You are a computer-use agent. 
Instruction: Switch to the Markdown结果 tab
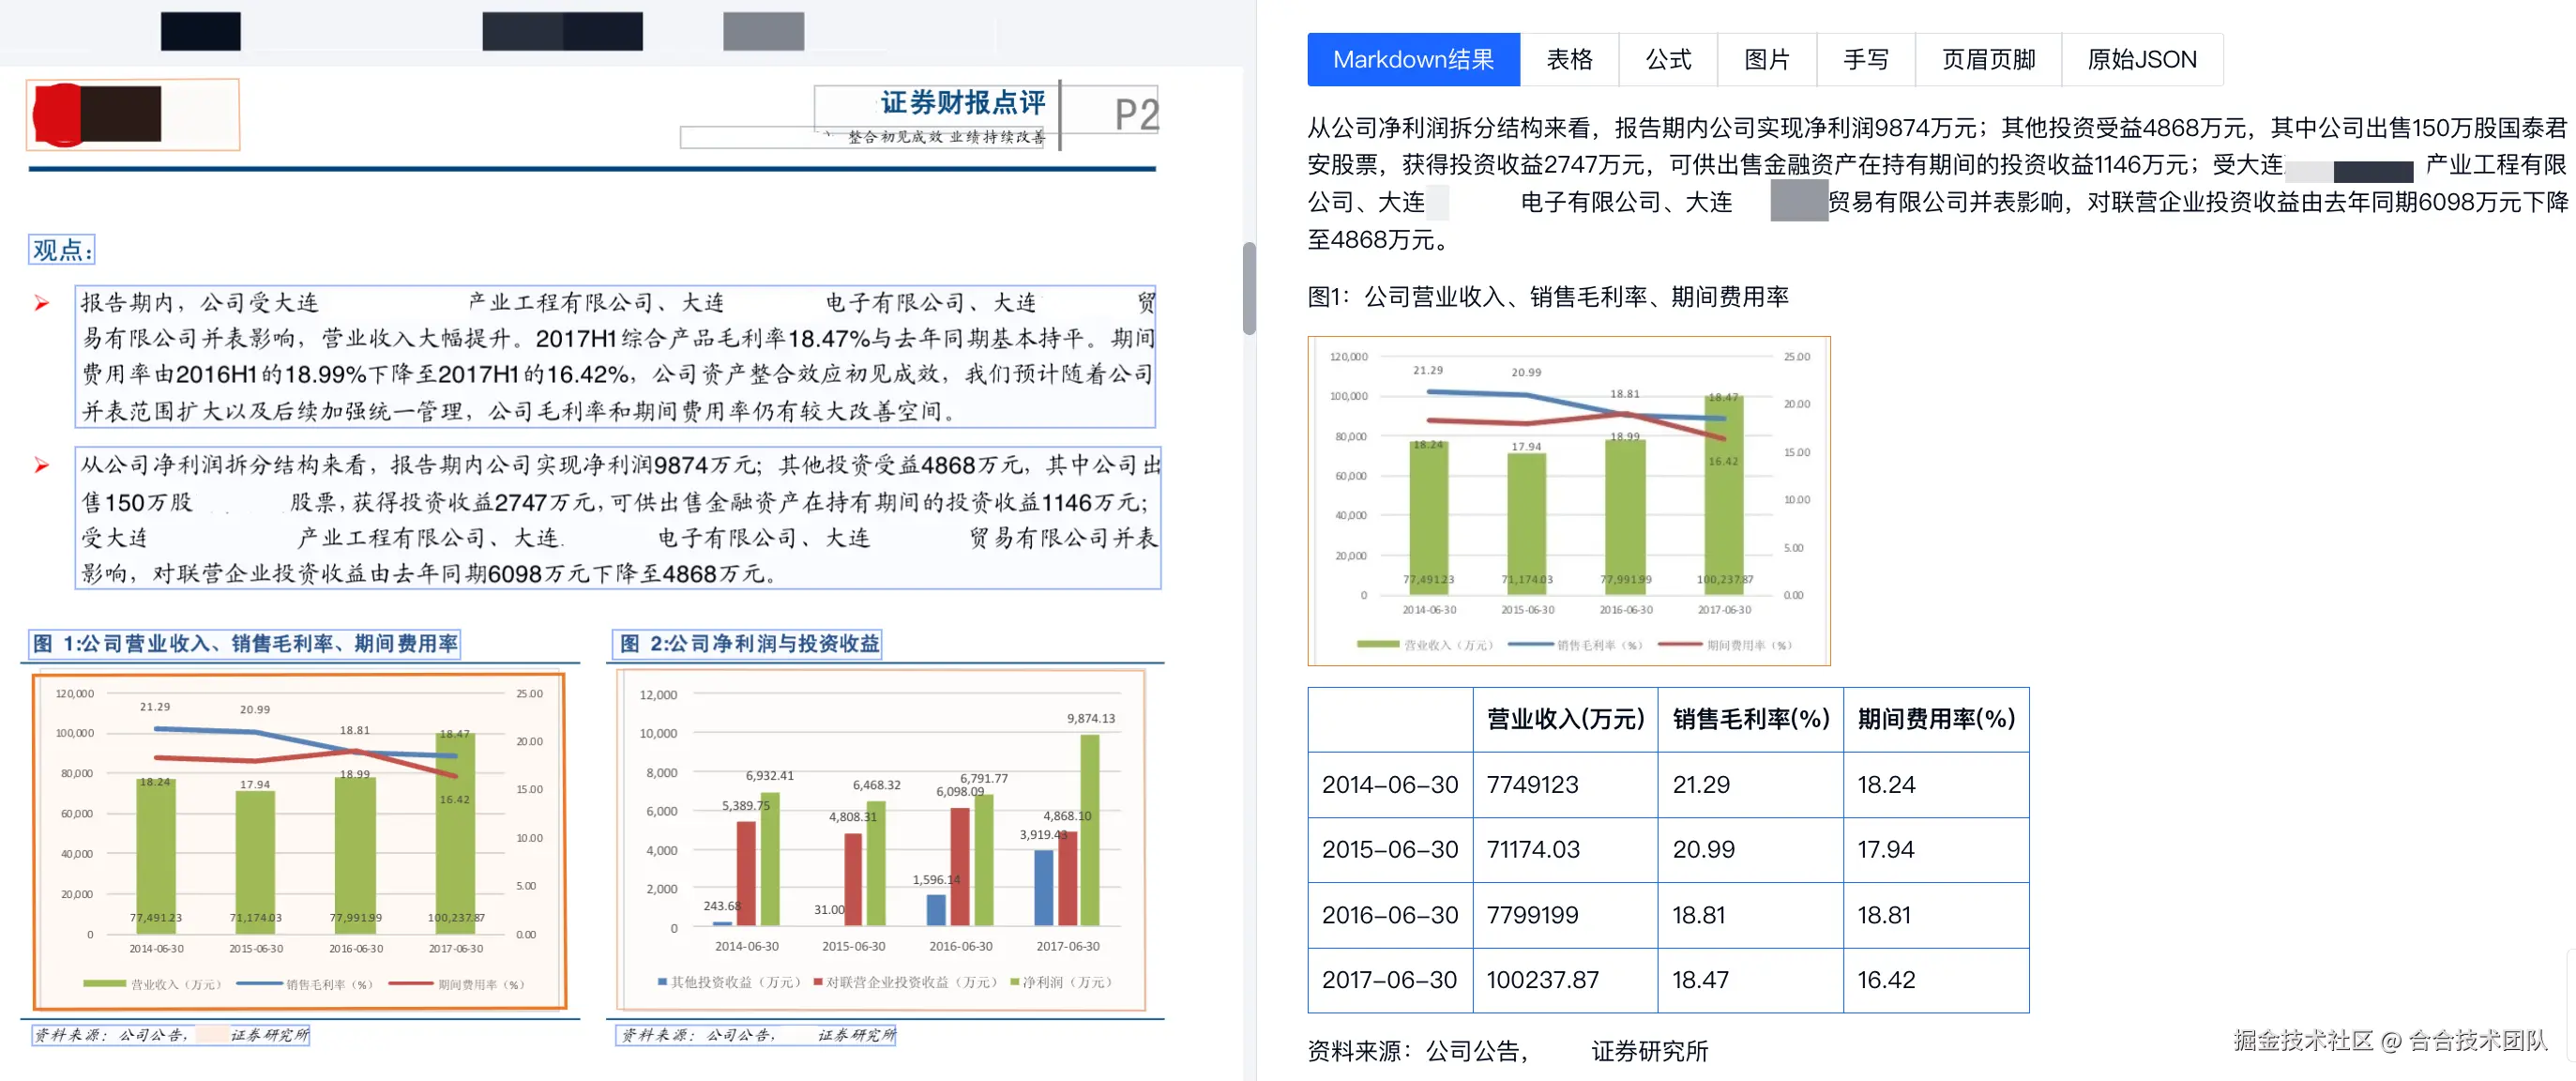tap(1412, 60)
